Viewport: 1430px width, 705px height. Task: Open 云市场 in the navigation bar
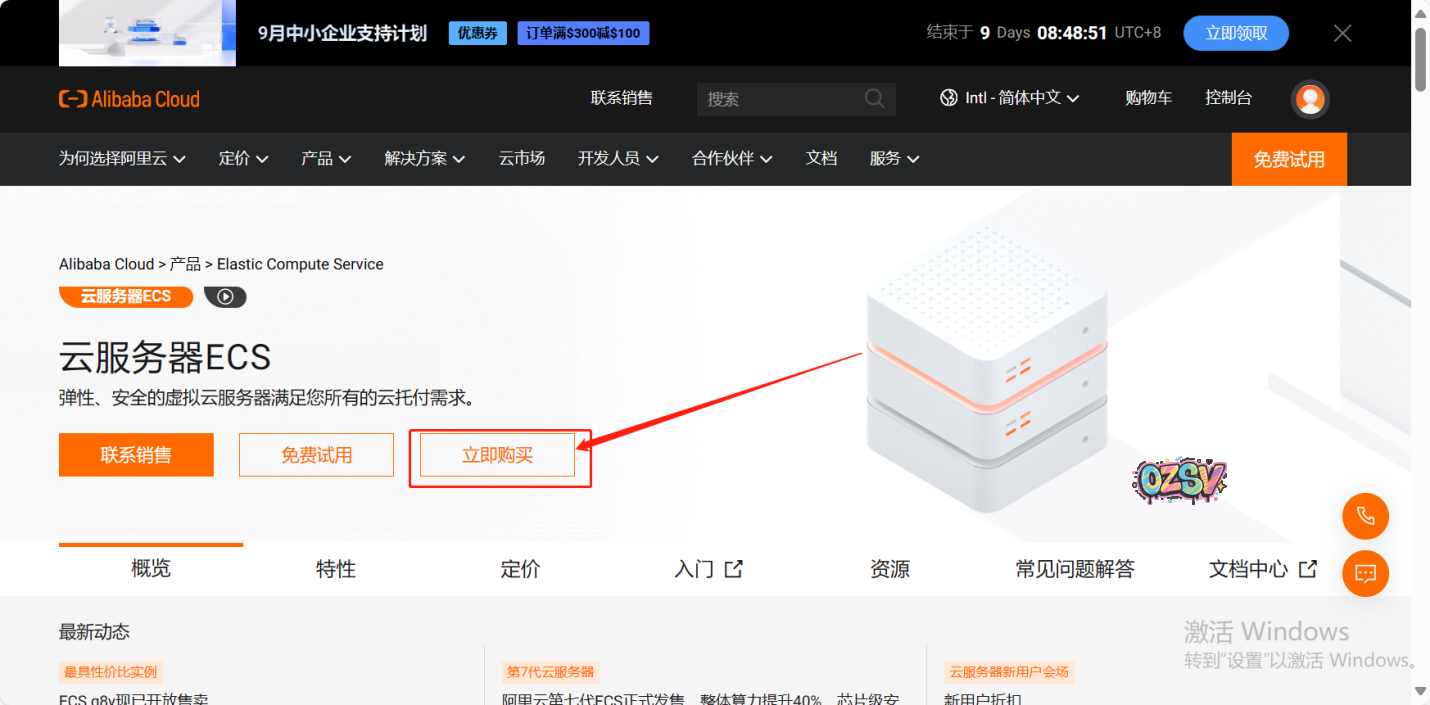point(522,158)
